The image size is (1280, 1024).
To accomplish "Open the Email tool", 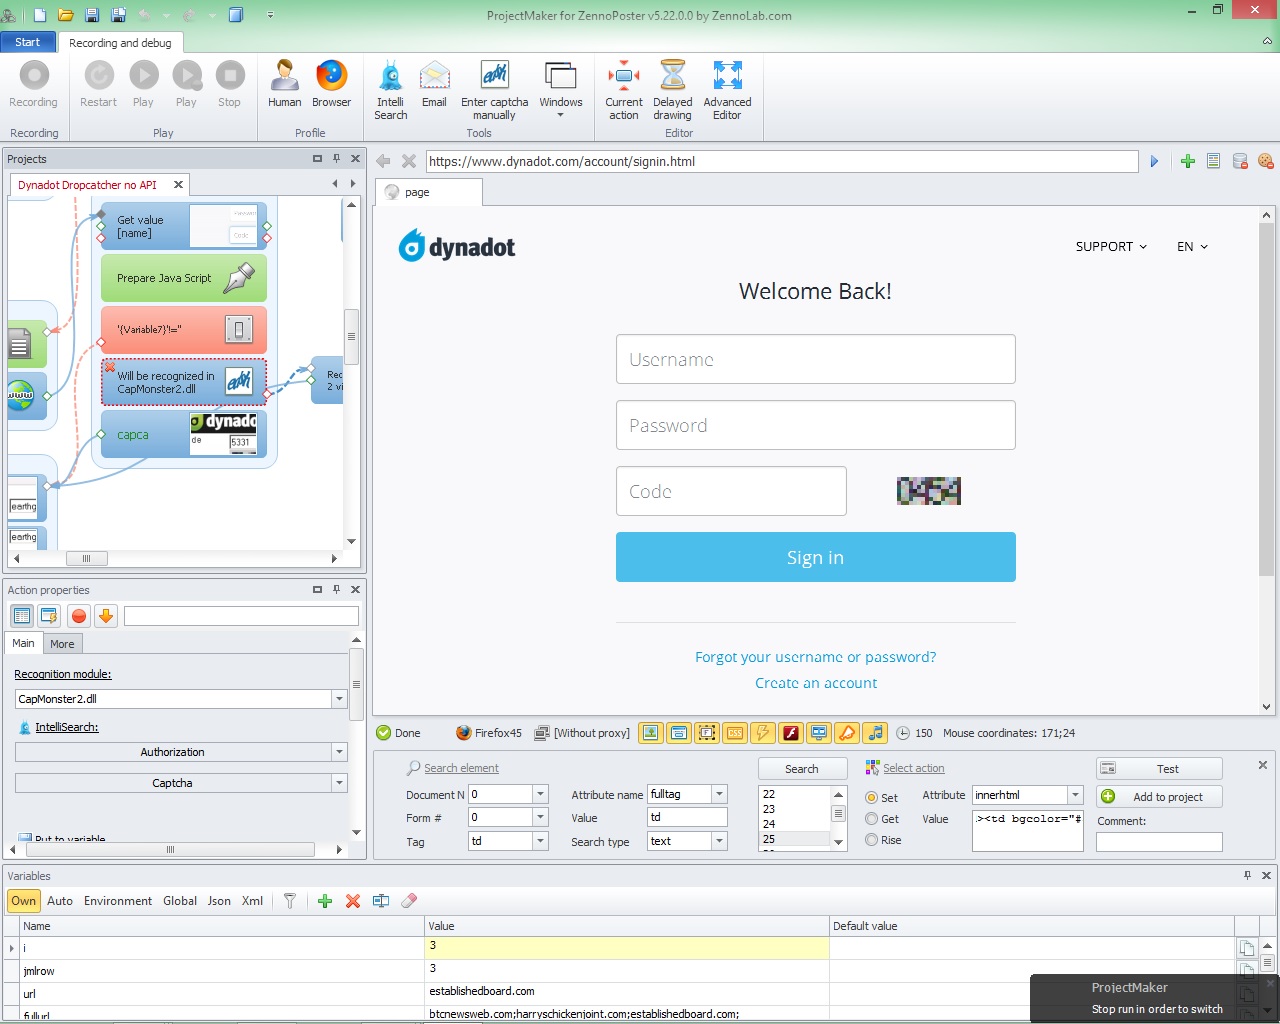I will coord(434,84).
